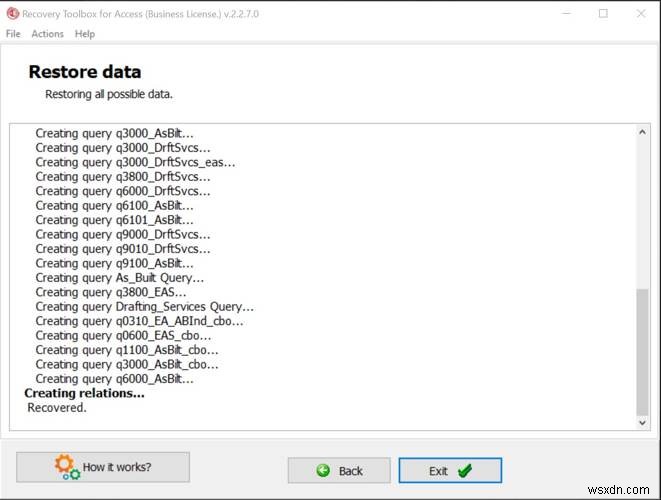Click the 'Restore data' heading

[85, 72]
